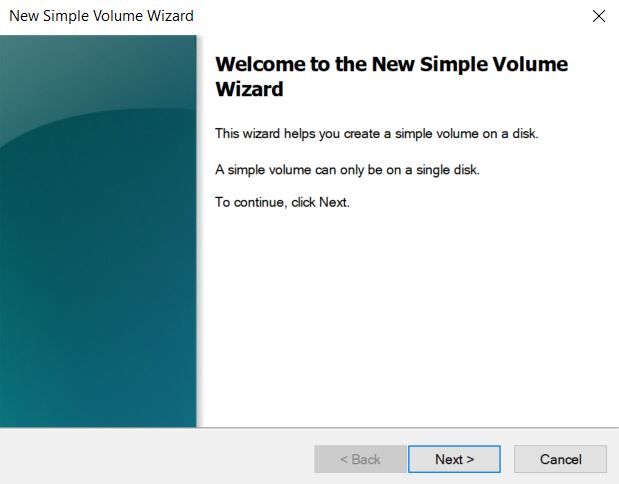Click the word 'Welcome' in the bold heading
This screenshot has height=484, width=619.
pos(261,64)
